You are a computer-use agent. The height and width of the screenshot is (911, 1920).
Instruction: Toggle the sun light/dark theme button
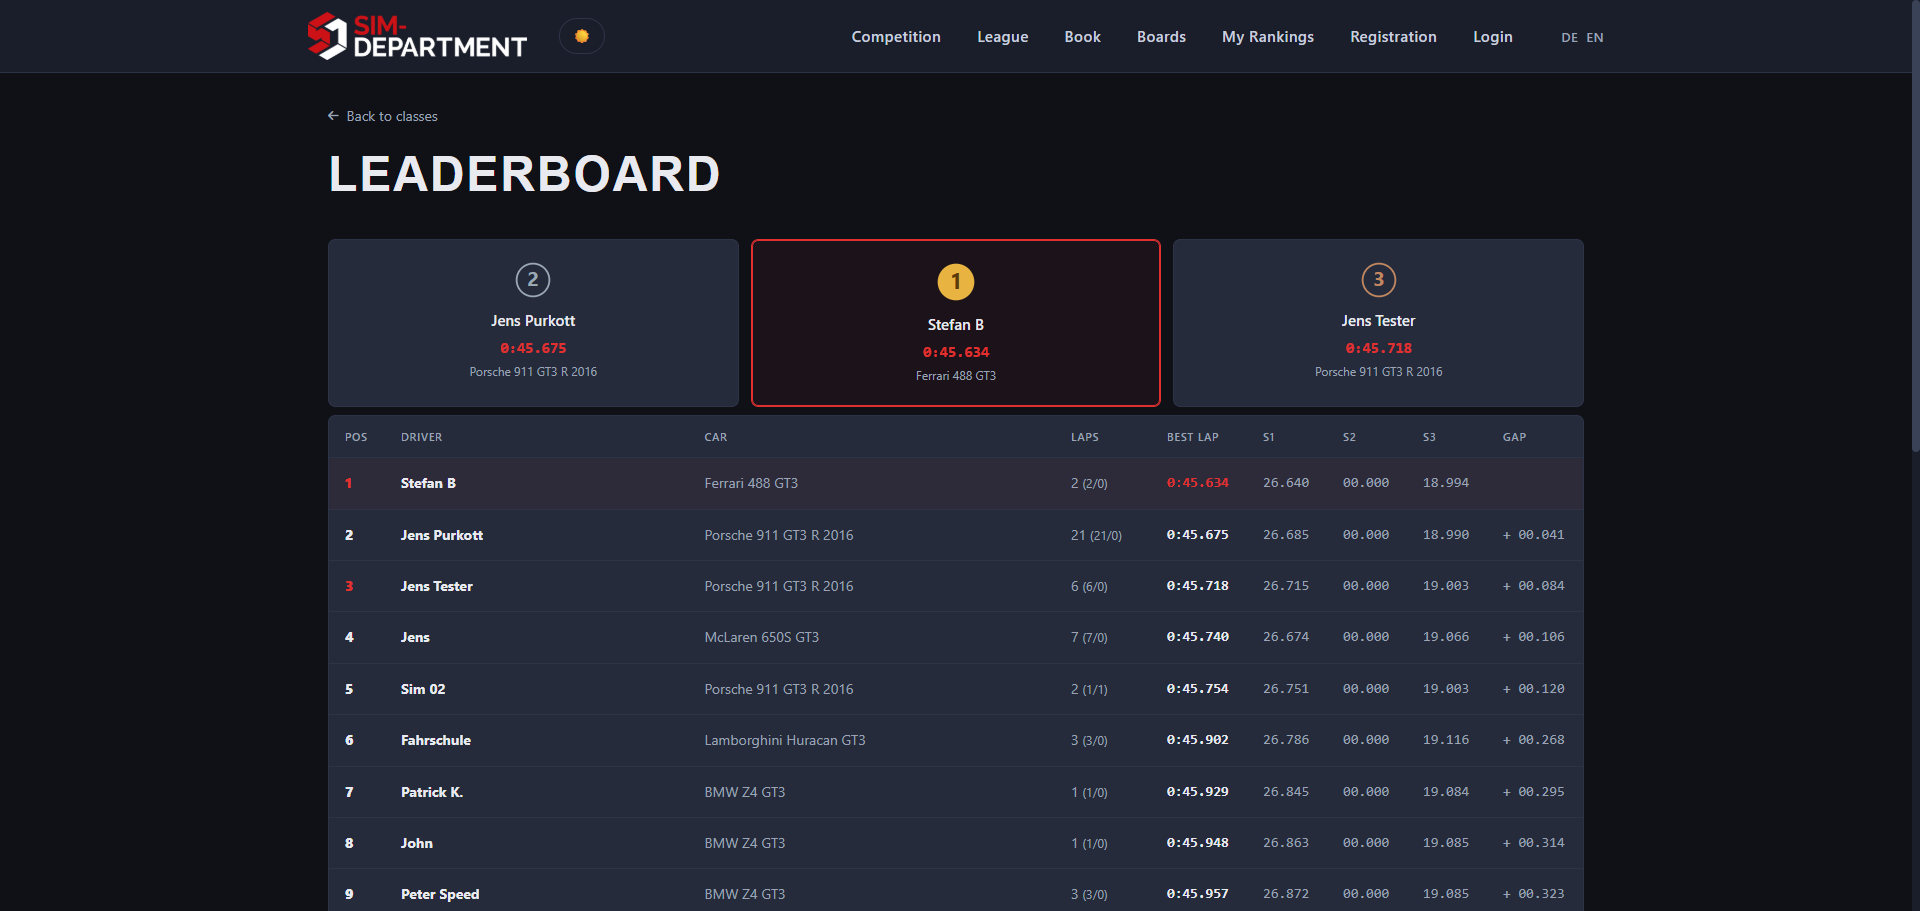tap(582, 36)
